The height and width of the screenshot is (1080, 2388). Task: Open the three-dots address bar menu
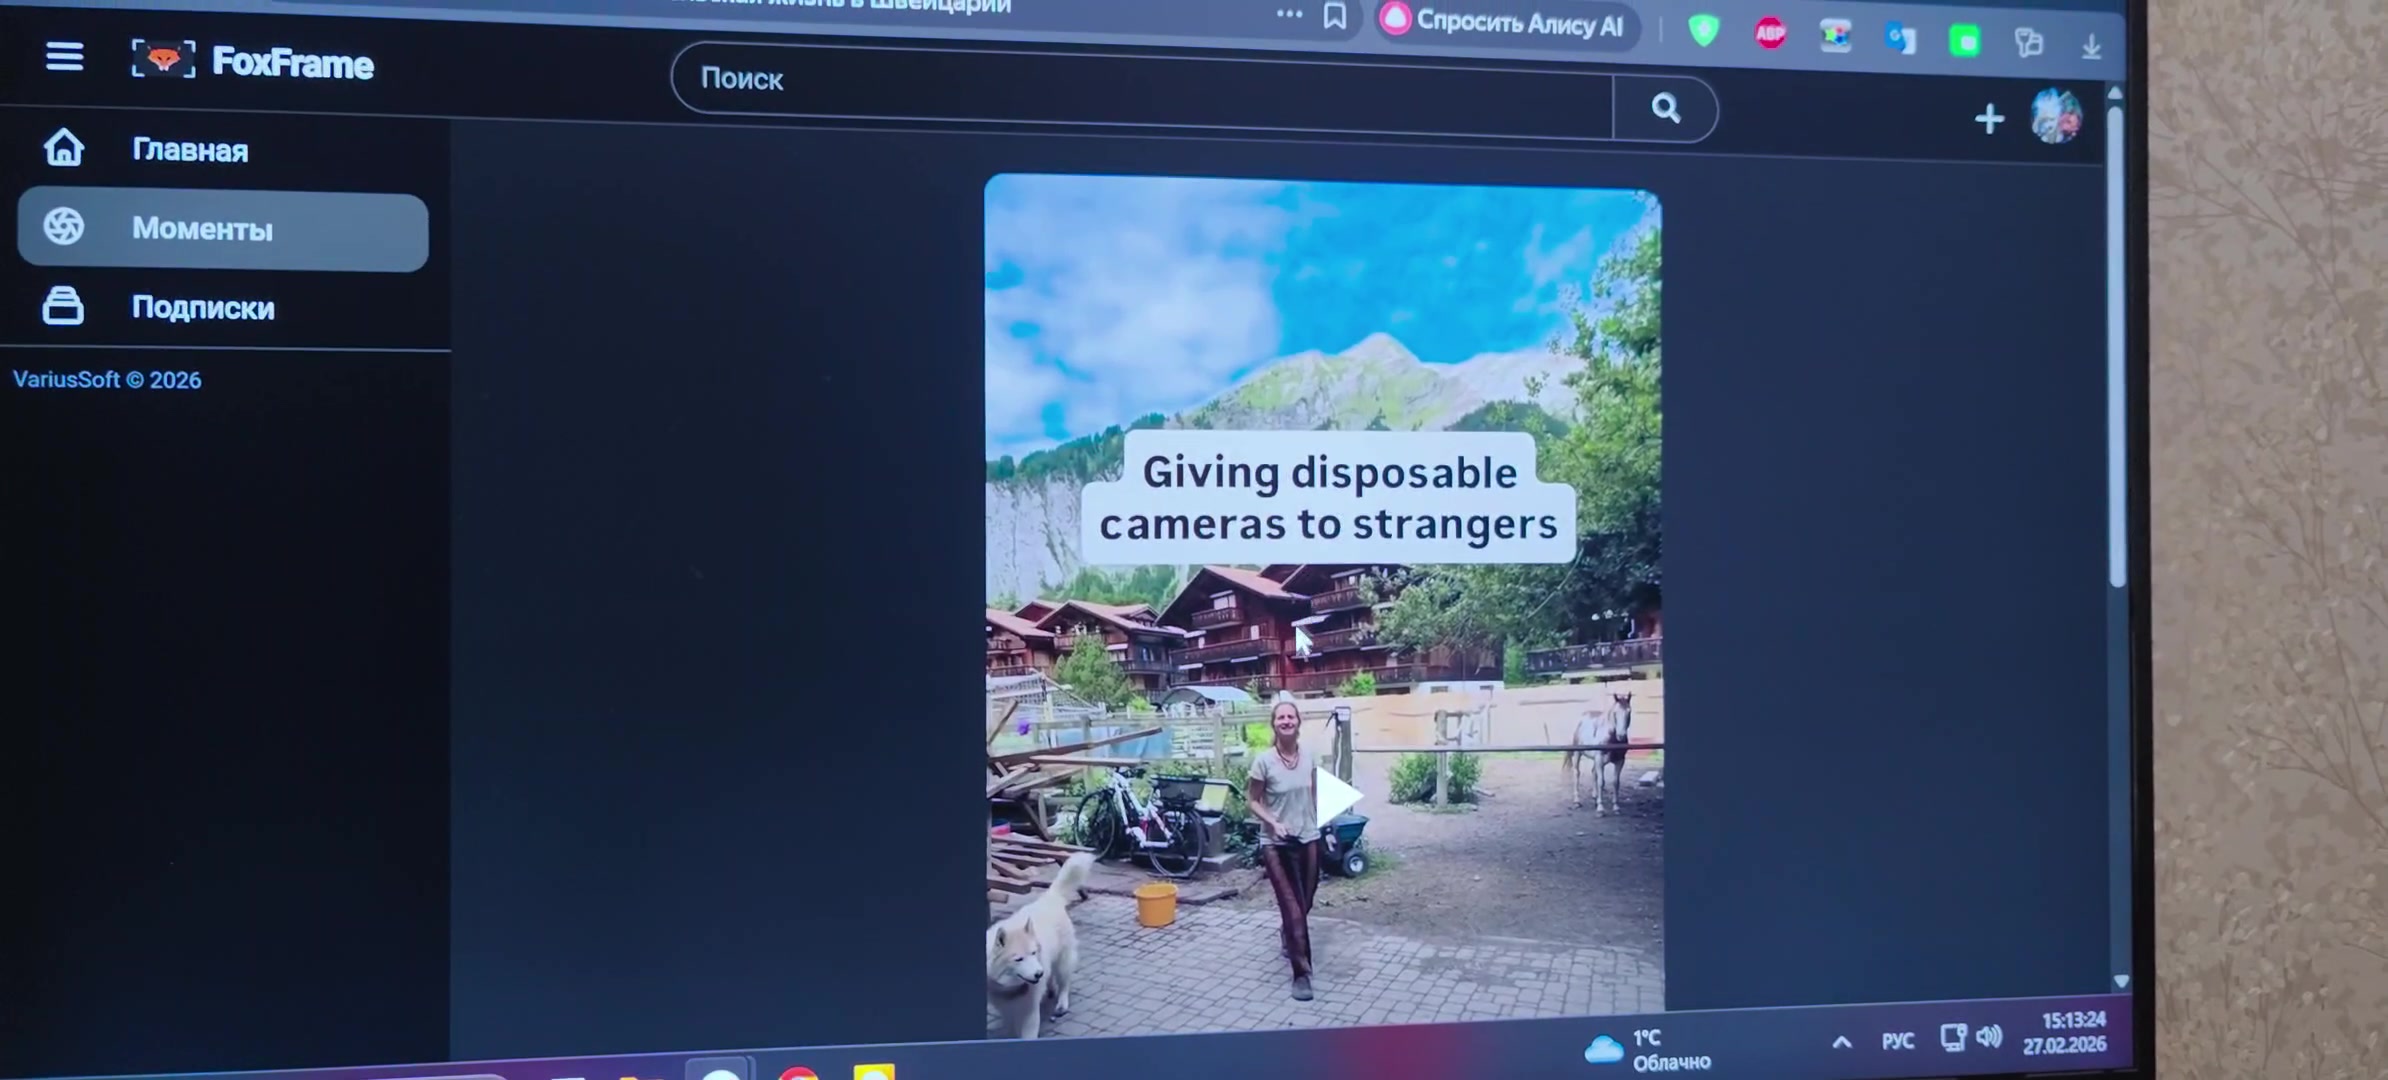pyautogui.click(x=1289, y=14)
